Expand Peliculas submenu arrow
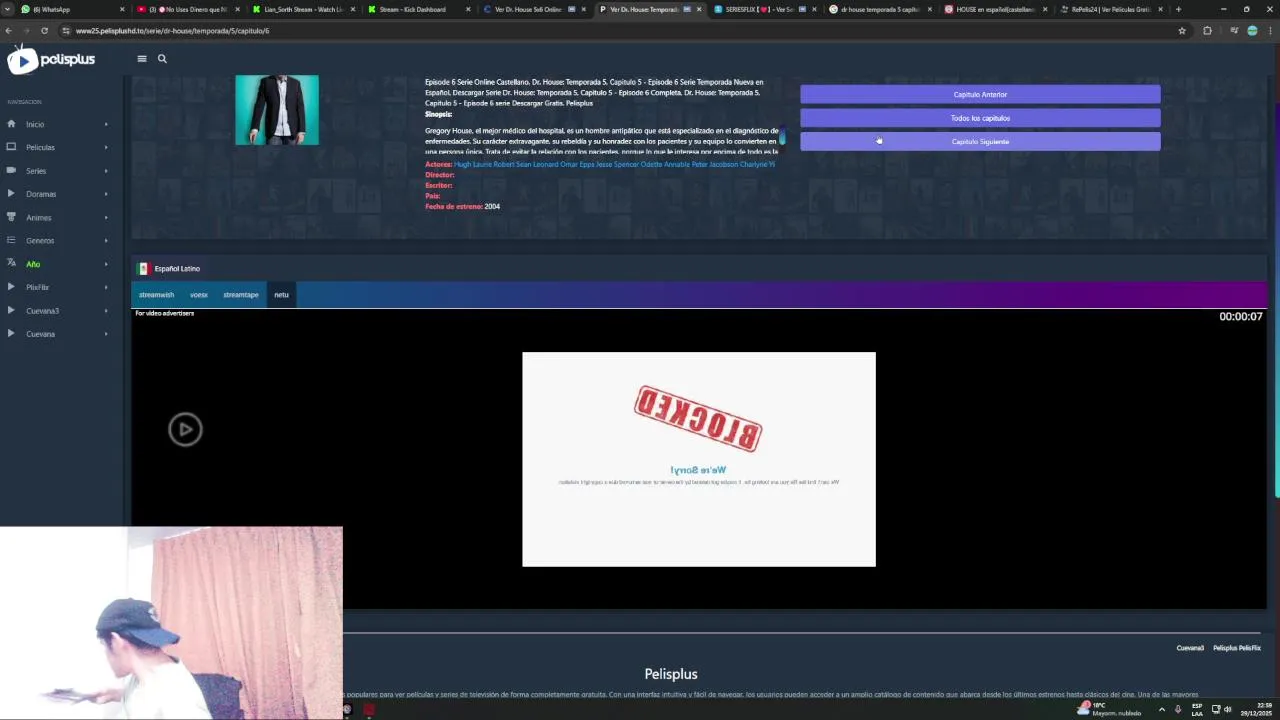Viewport: 1280px width, 720px height. pyautogui.click(x=106, y=147)
